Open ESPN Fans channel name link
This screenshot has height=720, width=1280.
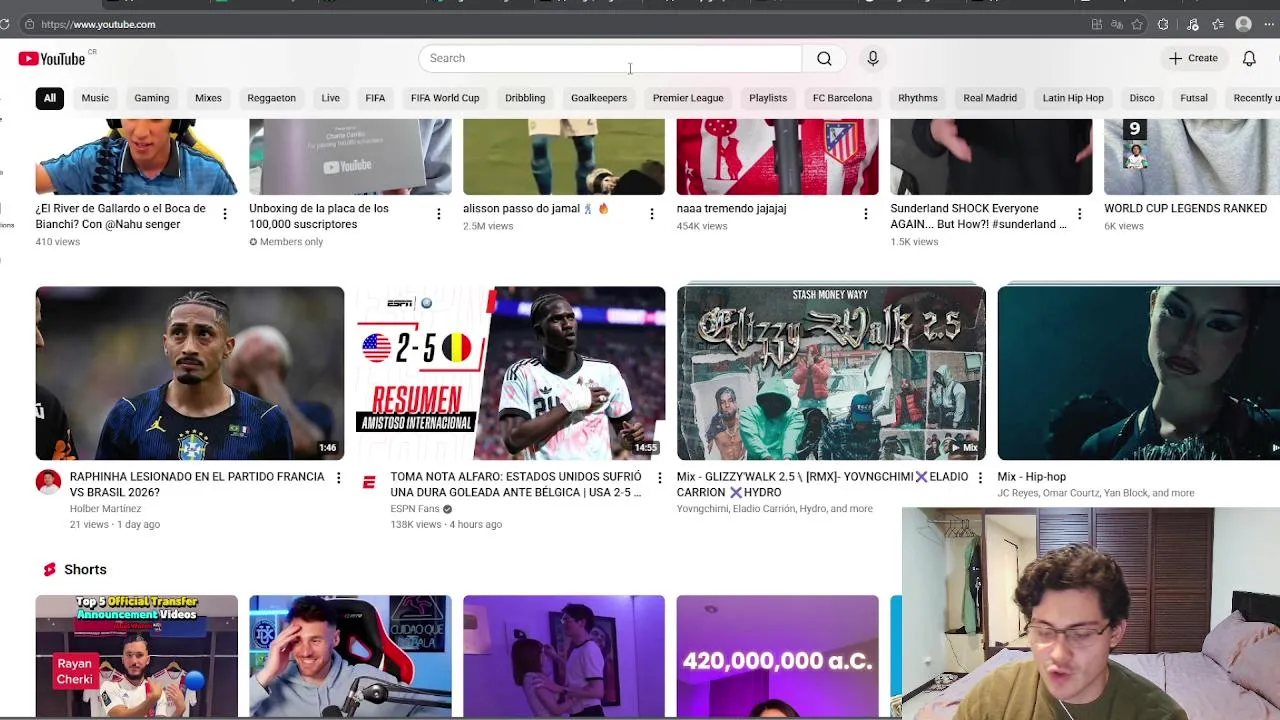click(x=415, y=509)
